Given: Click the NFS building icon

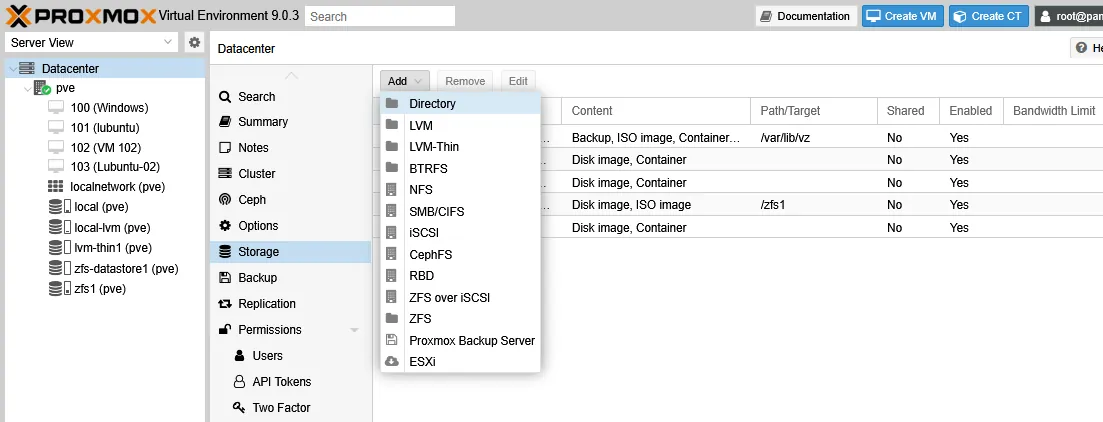Looking at the screenshot, I should (392, 190).
